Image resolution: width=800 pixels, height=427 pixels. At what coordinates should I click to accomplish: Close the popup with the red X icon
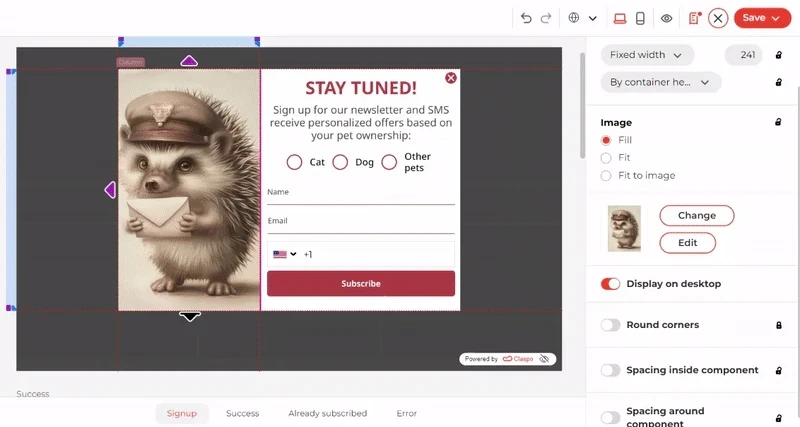[451, 78]
